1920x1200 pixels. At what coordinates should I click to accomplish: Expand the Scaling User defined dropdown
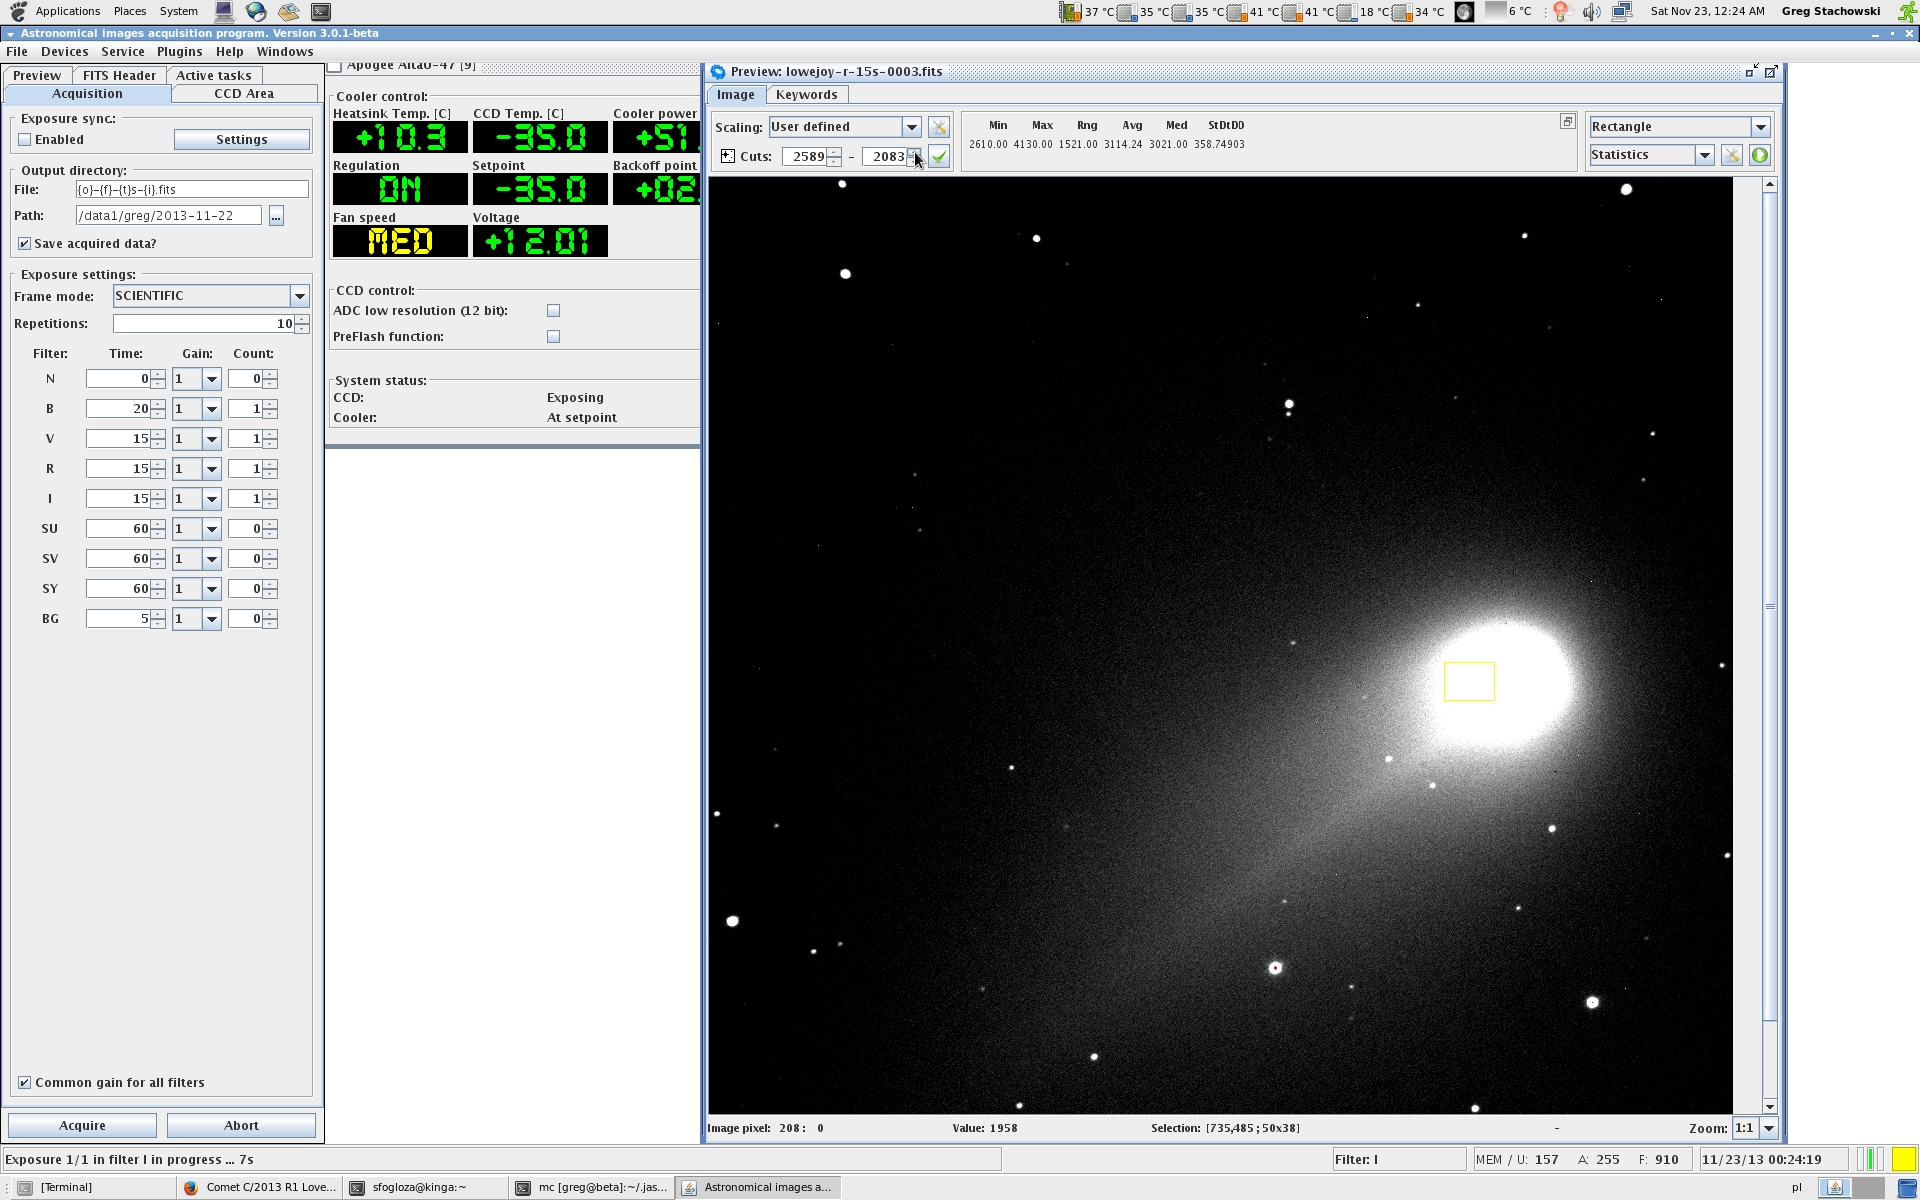click(x=911, y=127)
